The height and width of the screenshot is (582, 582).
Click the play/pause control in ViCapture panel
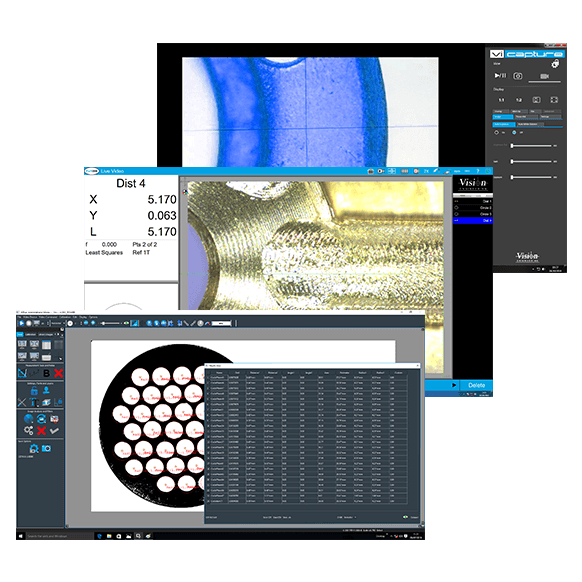click(500, 76)
